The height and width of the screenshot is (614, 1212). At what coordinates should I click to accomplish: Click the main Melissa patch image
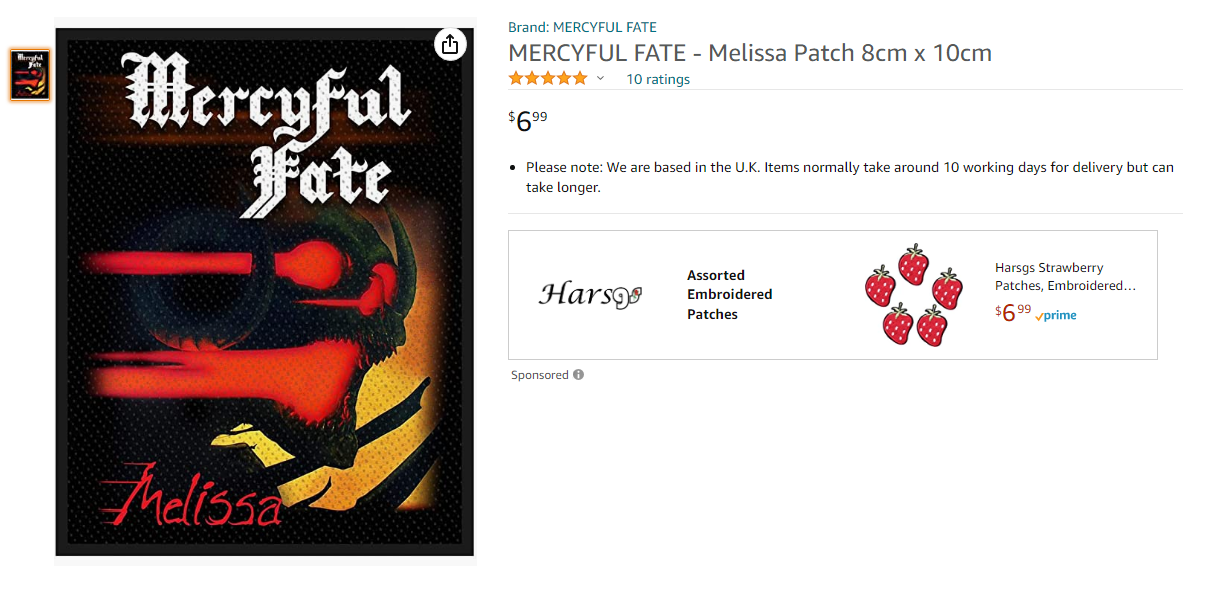click(265, 291)
